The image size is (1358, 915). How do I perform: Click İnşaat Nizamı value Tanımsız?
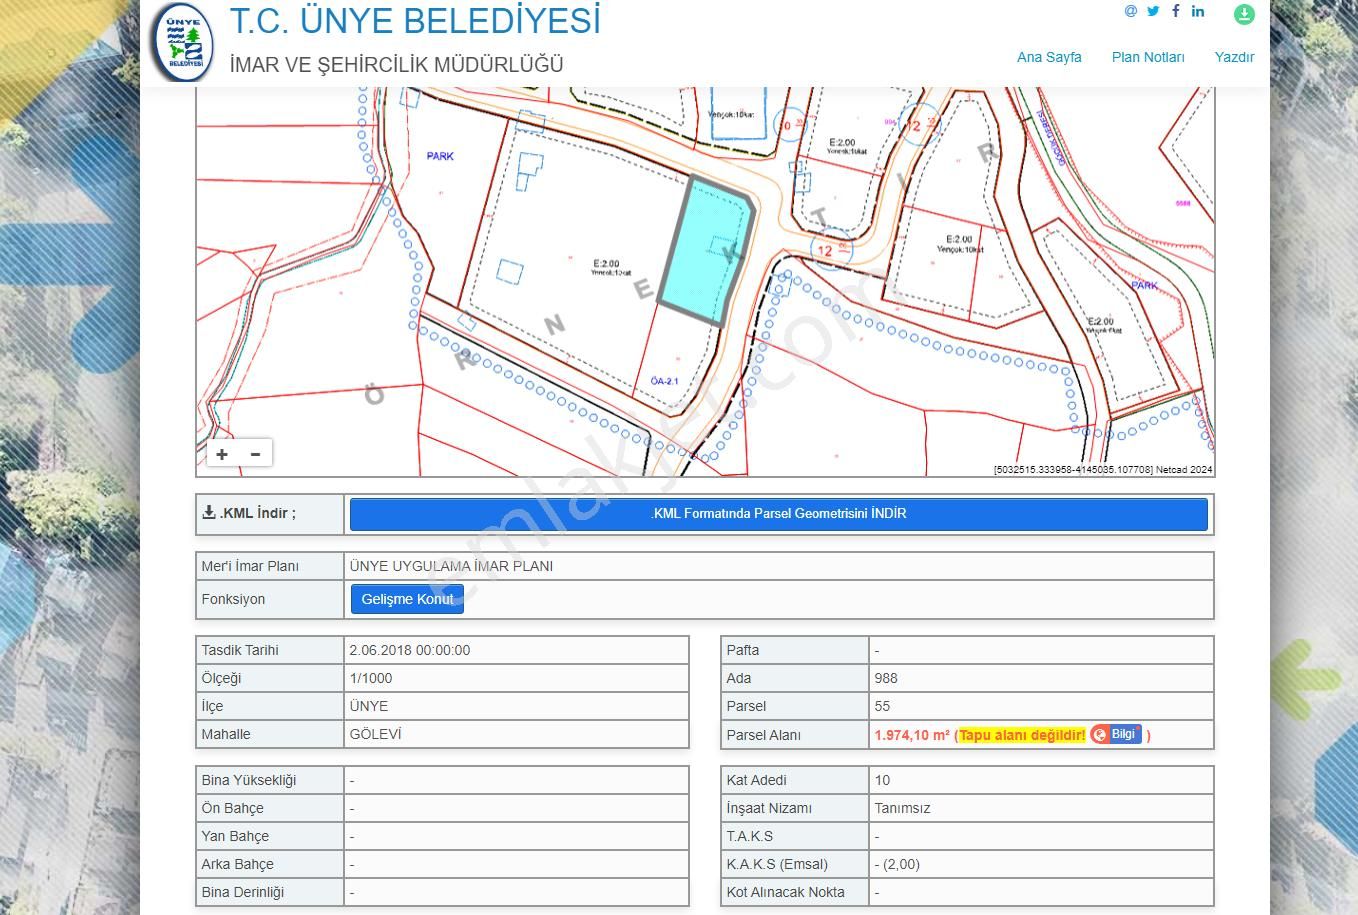903,808
